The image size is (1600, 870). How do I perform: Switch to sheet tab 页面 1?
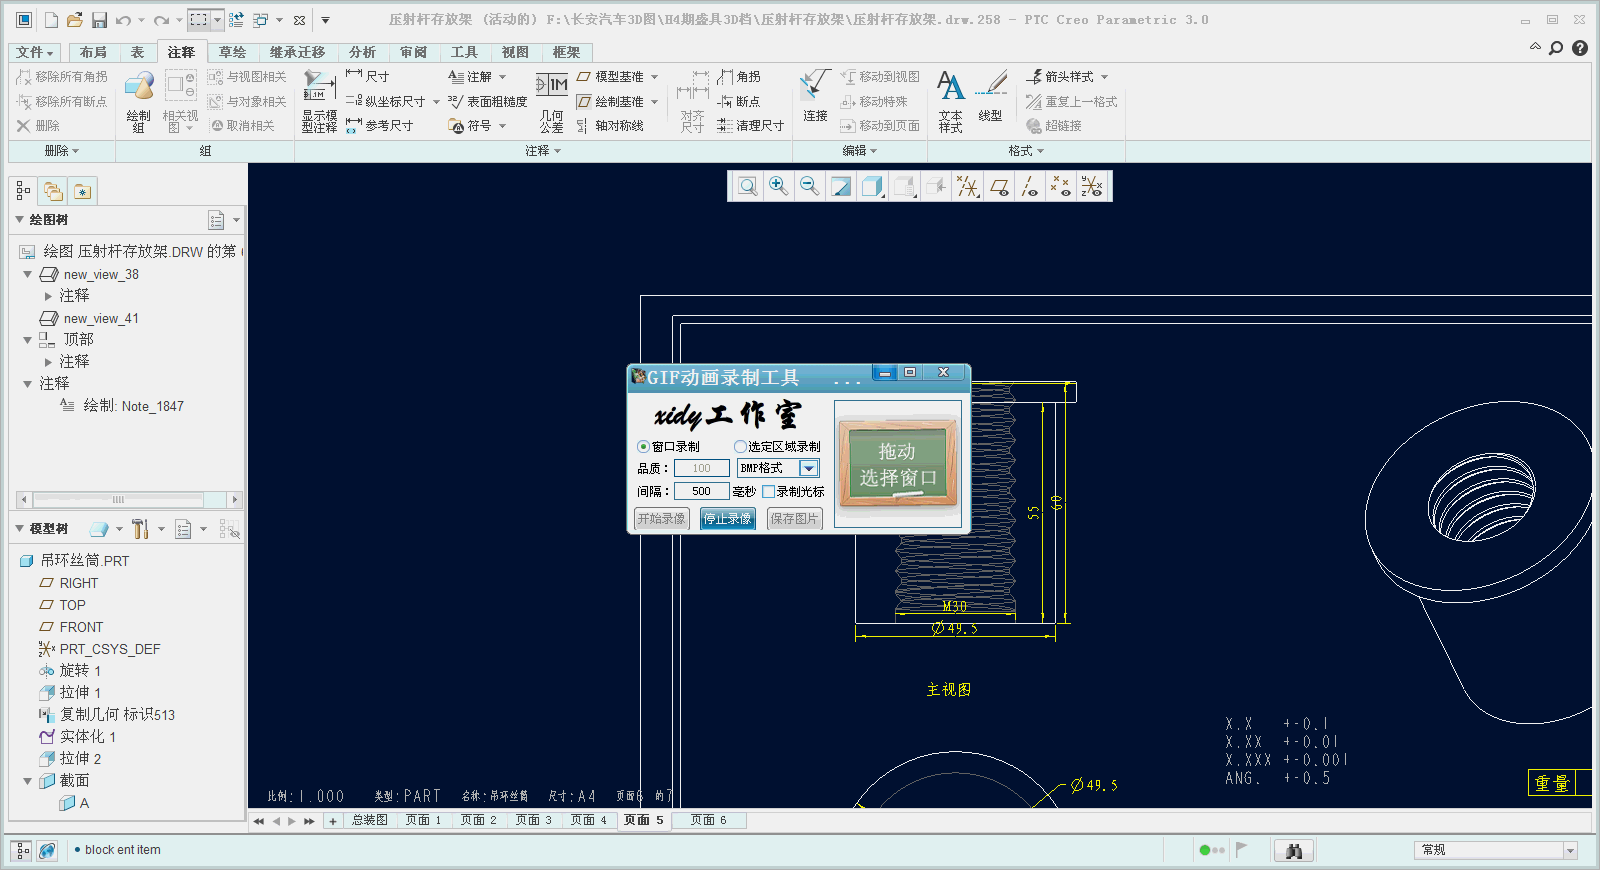coord(423,820)
